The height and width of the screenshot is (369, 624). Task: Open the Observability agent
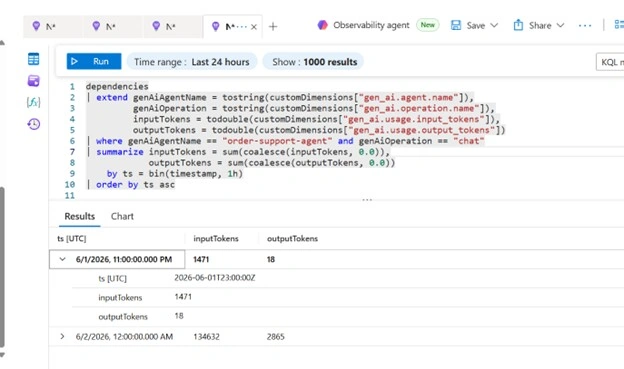(371, 25)
